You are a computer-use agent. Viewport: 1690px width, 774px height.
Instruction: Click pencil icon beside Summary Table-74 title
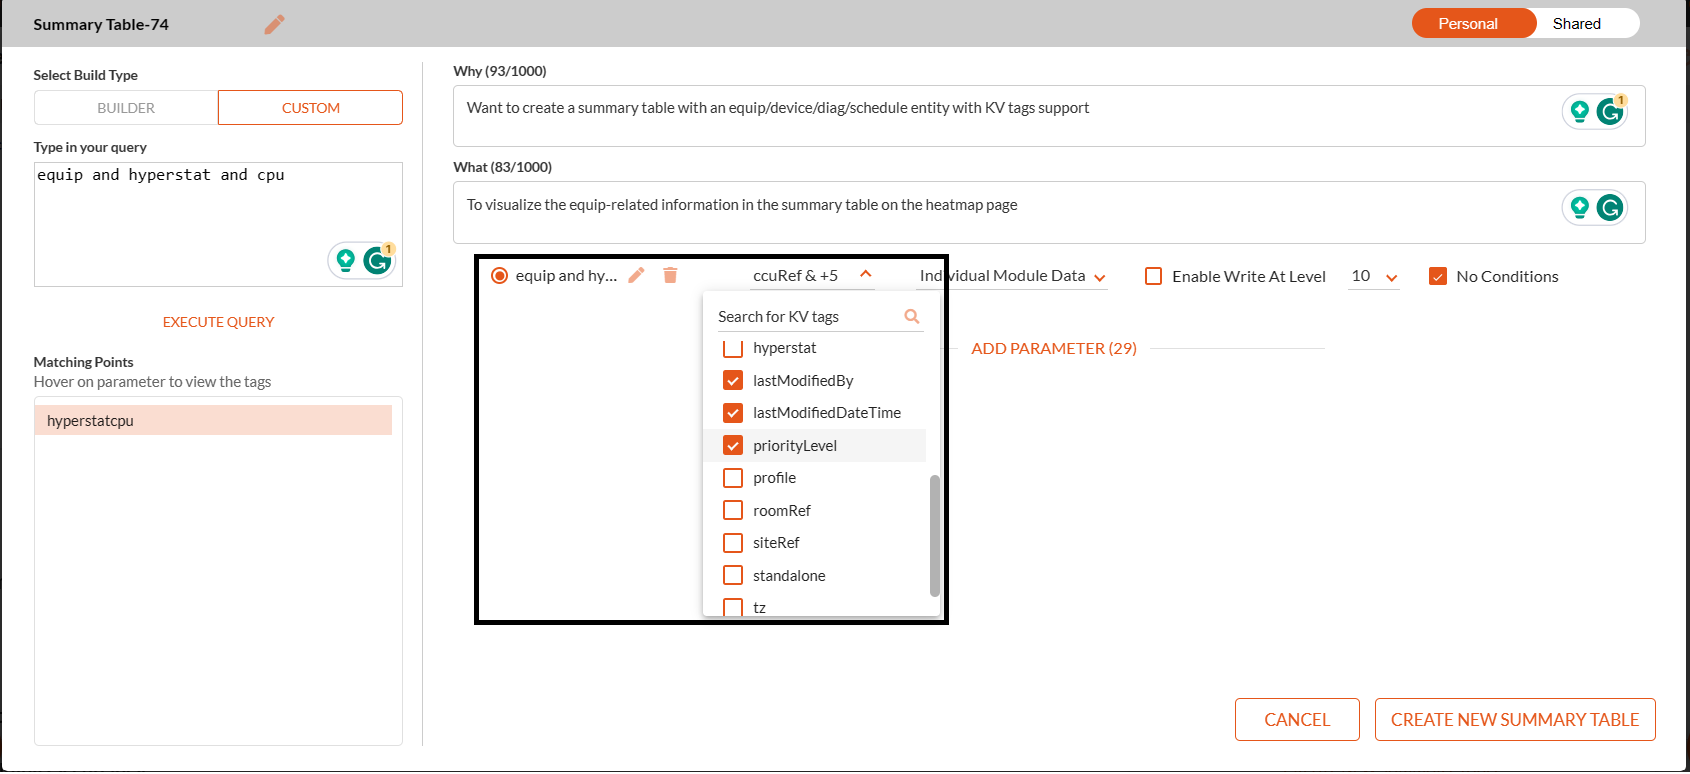[x=274, y=25]
